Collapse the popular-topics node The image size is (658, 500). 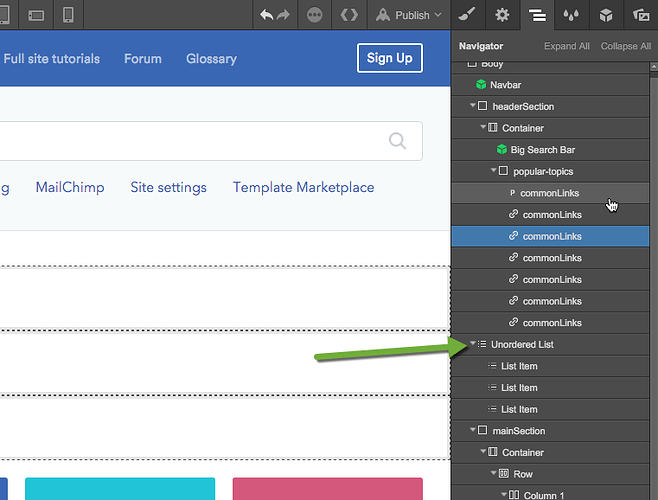[x=494, y=170]
